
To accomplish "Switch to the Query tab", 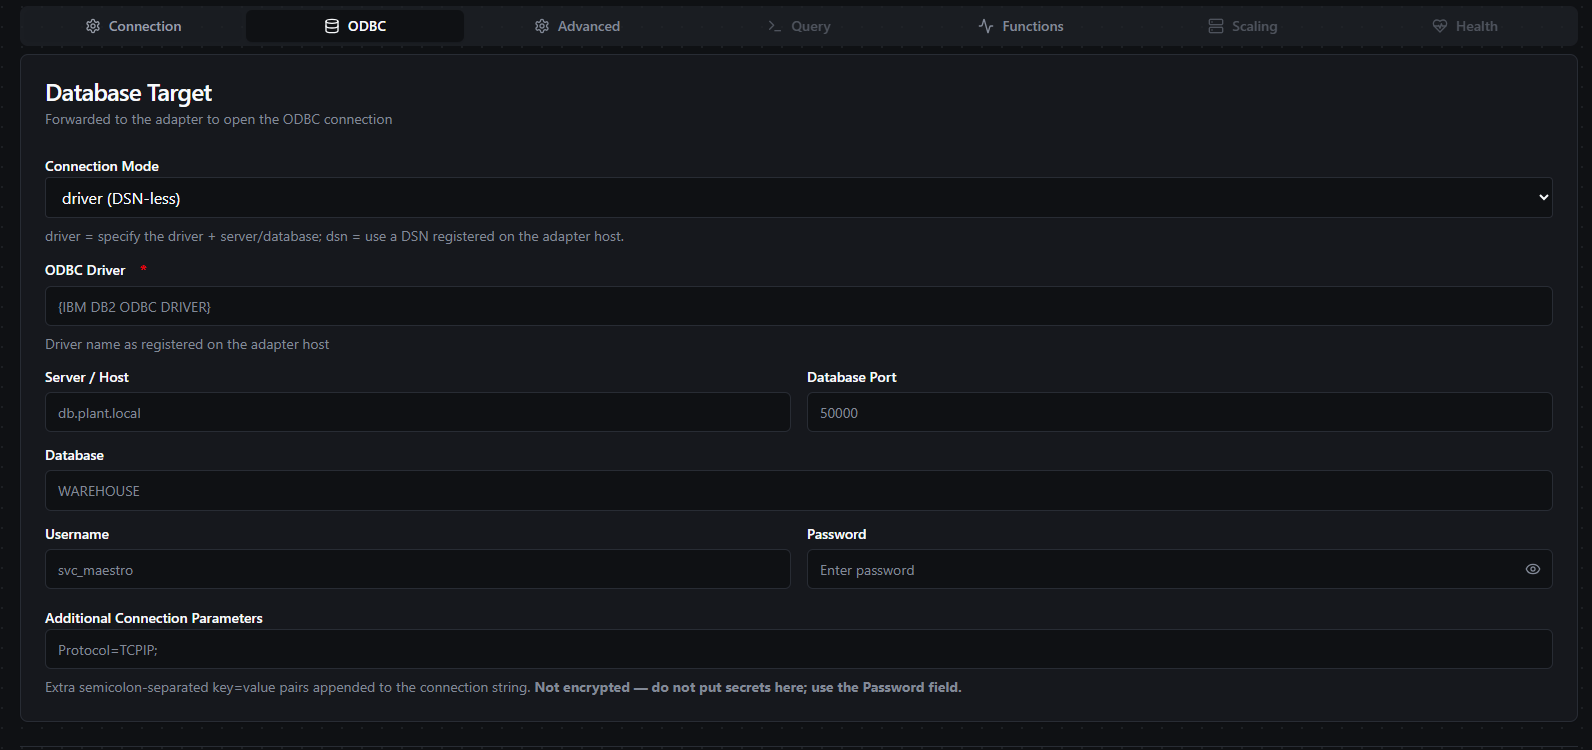I will pos(799,26).
